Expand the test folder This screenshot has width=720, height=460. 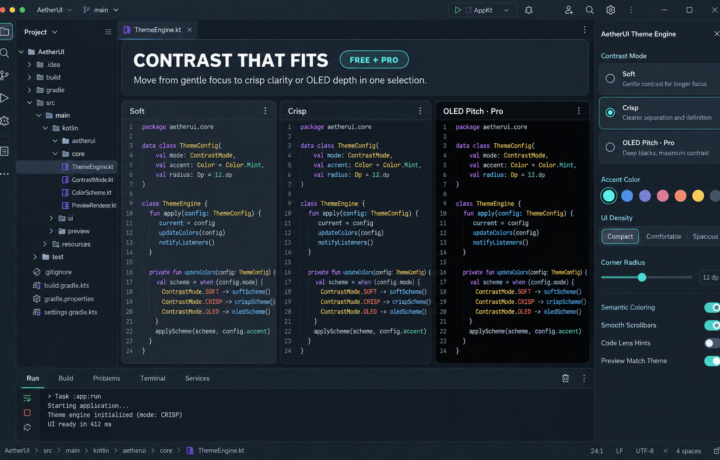coord(35,257)
